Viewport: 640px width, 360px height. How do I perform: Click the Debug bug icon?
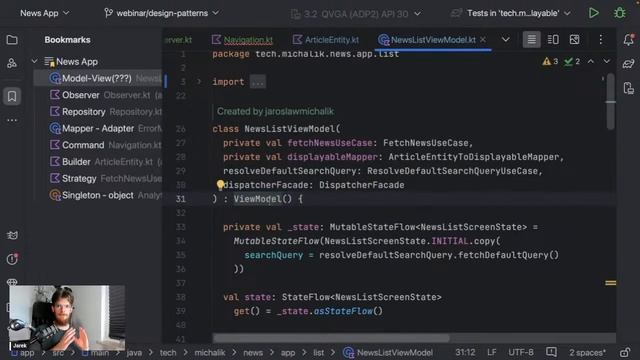[620, 13]
